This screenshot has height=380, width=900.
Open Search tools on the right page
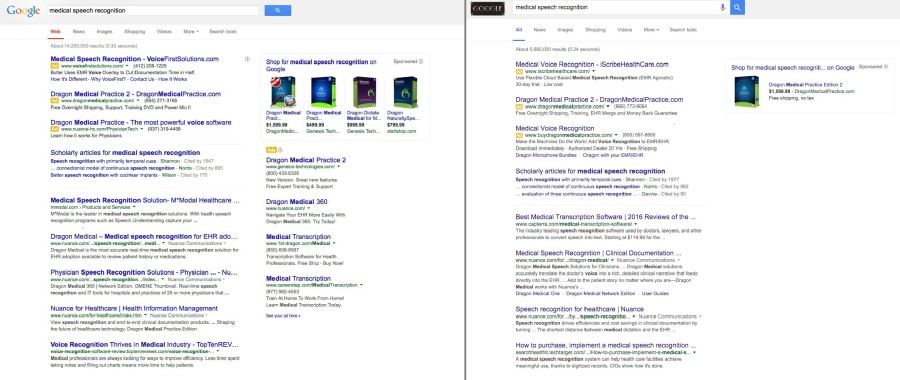click(x=683, y=30)
